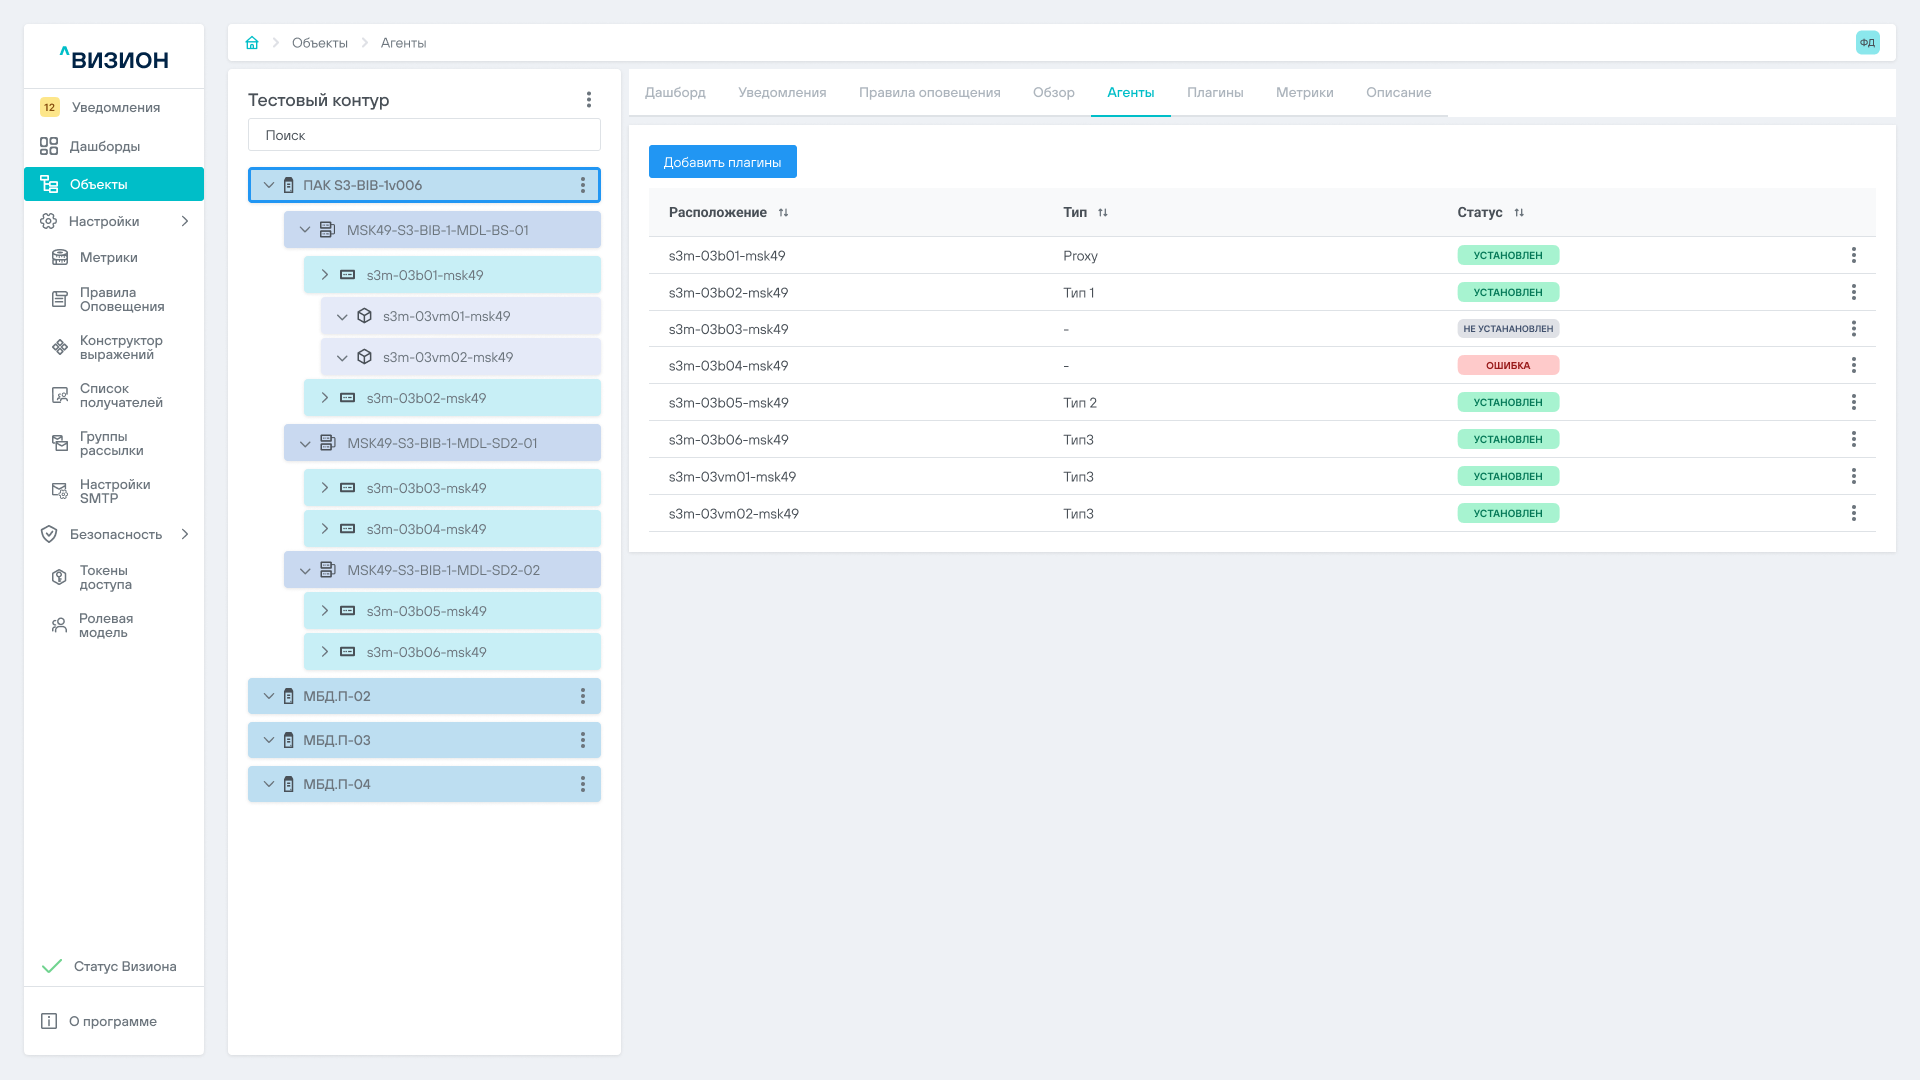
Task: Click the home icon in breadcrumb
Action: [x=252, y=43]
